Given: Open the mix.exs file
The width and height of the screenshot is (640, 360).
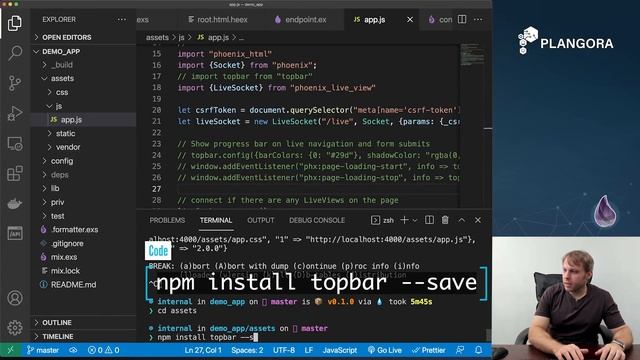Looking at the screenshot, I should (x=84, y=257).
